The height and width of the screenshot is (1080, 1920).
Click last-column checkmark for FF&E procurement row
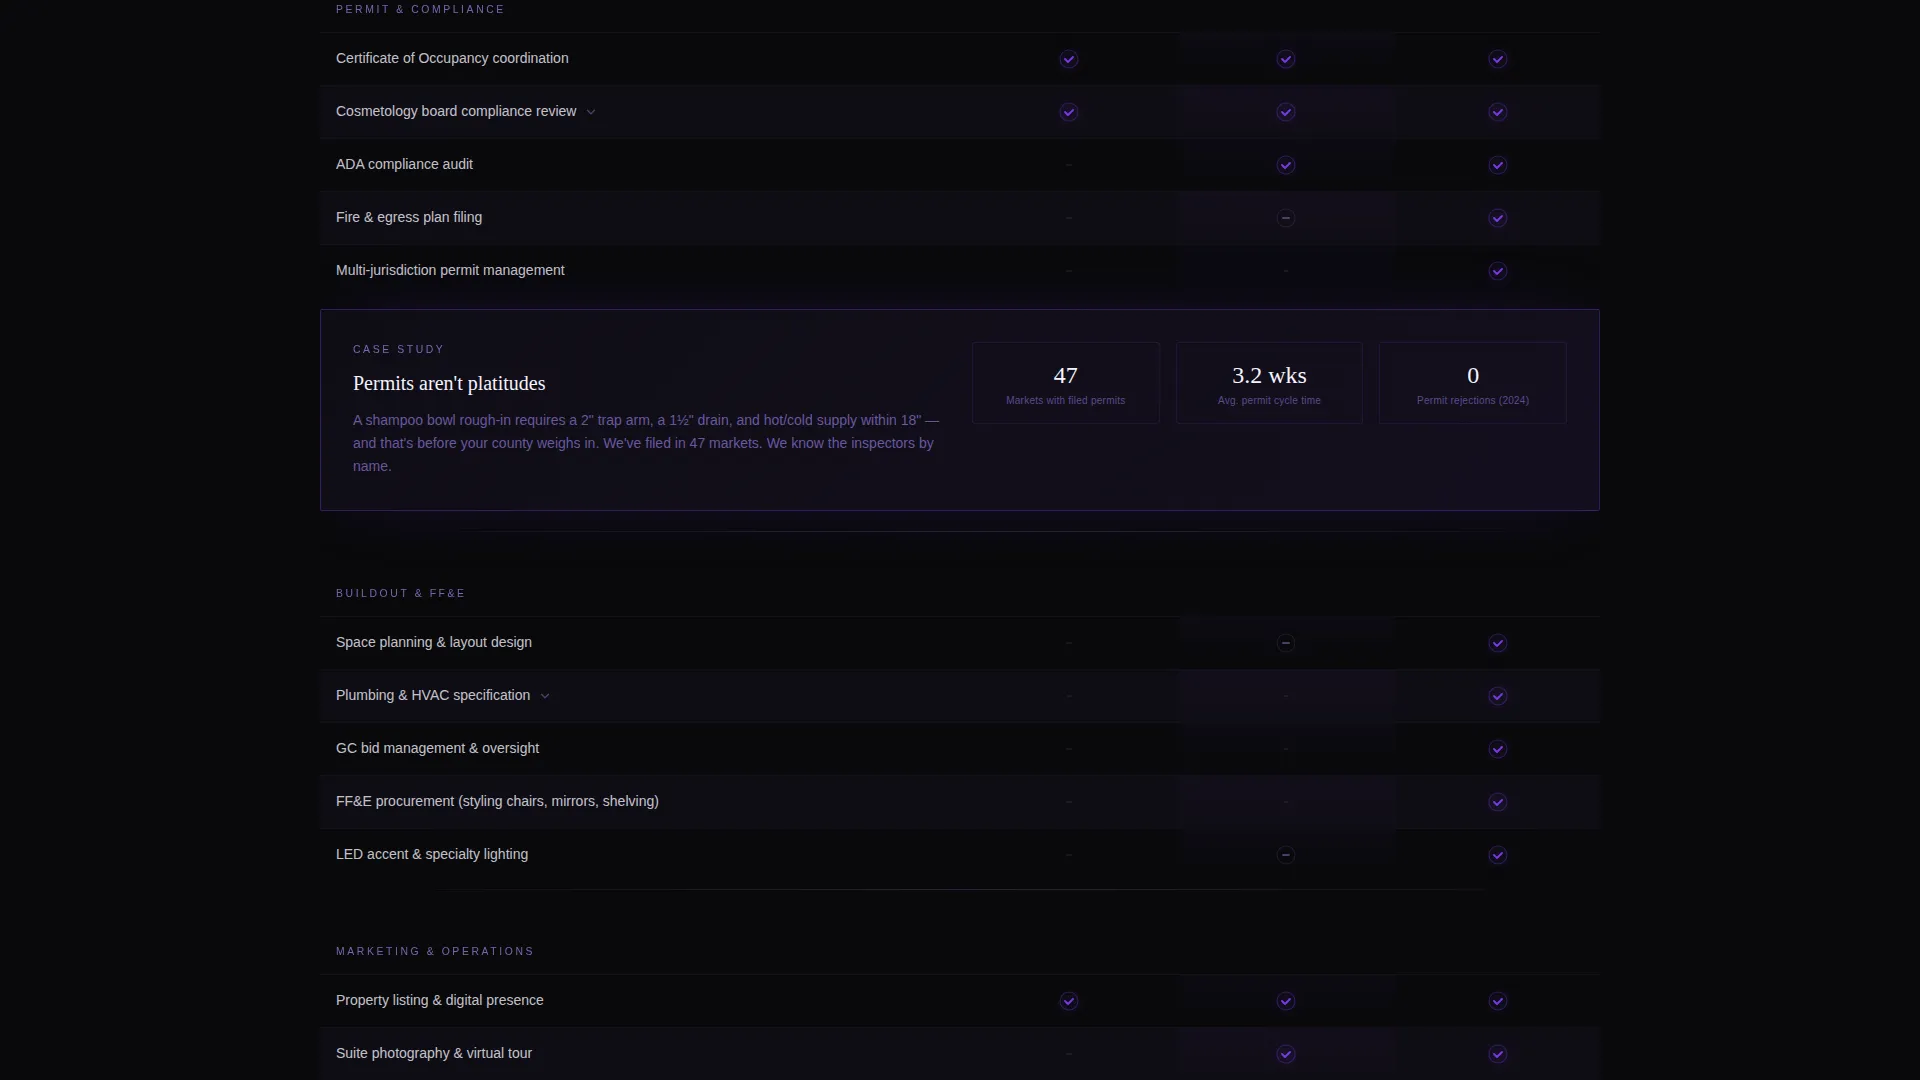click(x=1498, y=802)
